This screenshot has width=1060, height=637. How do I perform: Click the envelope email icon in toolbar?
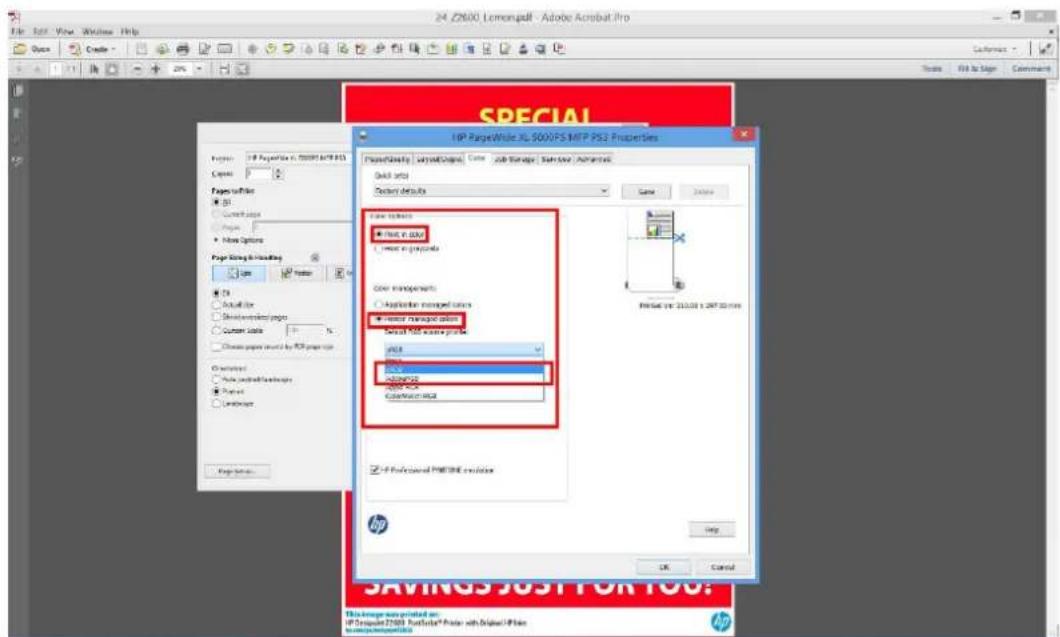click(225, 49)
